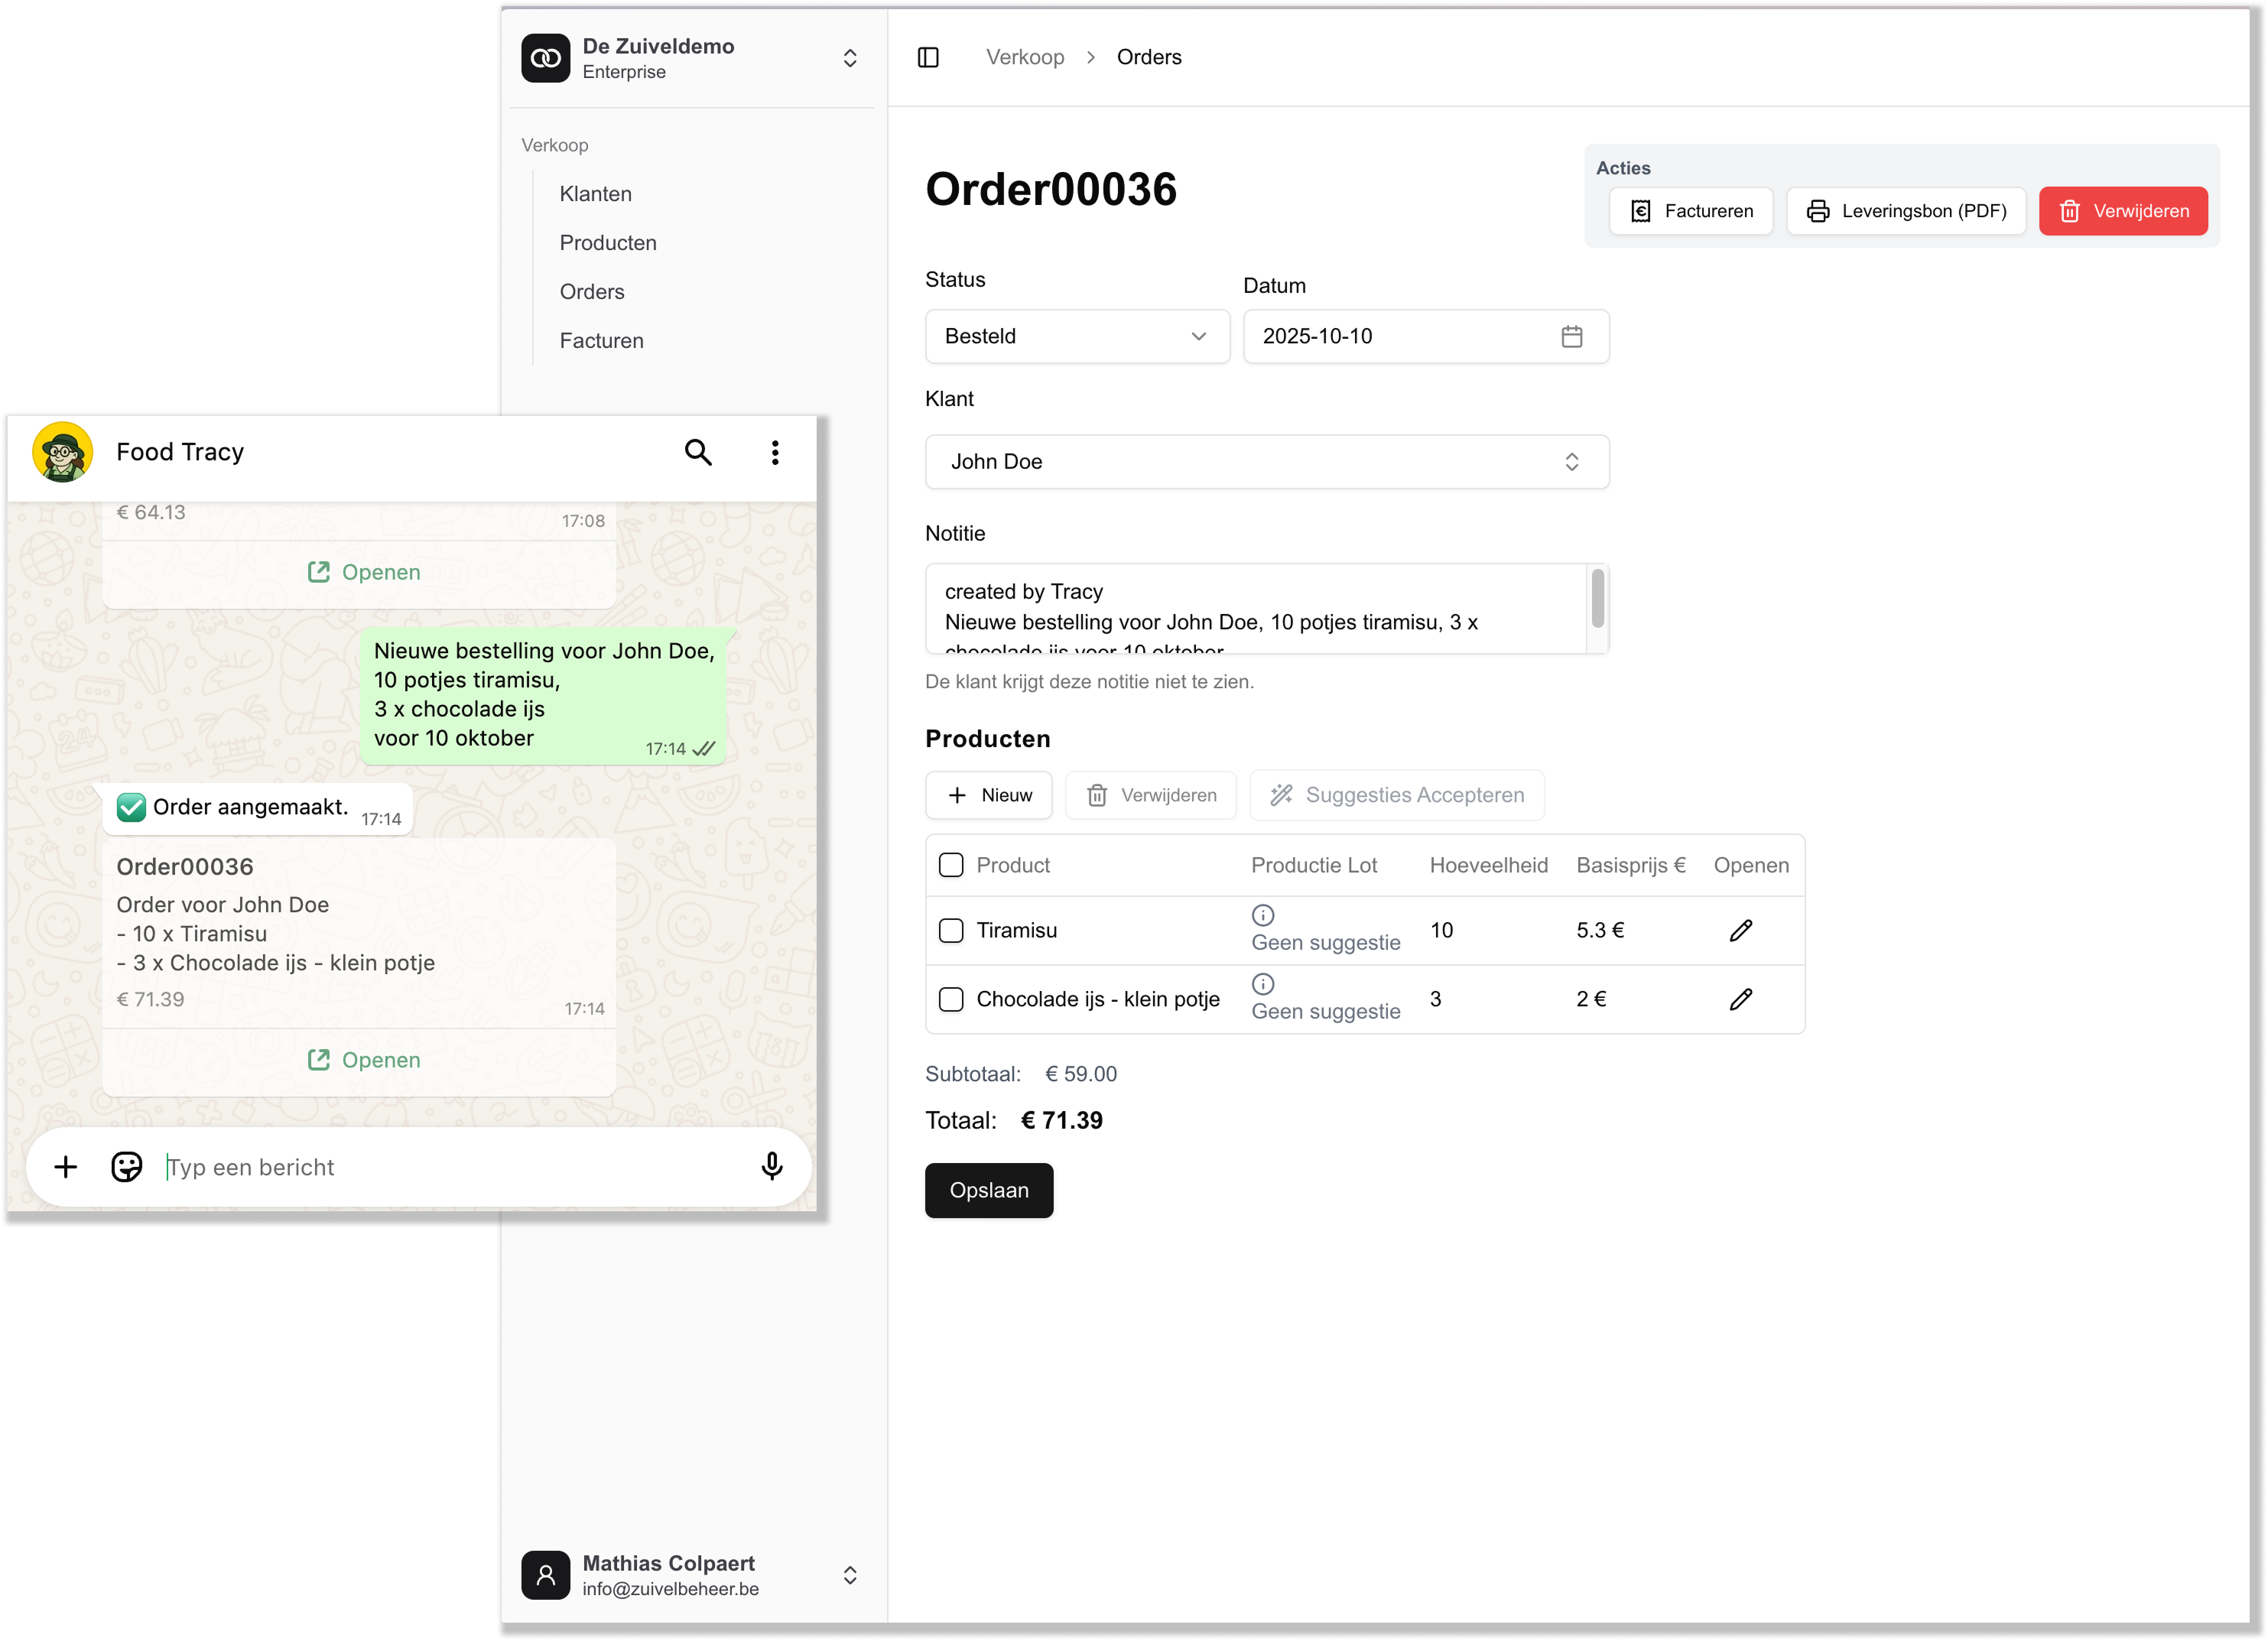Image resolution: width=2268 pixels, height=1641 pixels.
Task: Open Klanten in the Verkoop sidebar
Action: point(595,194)
